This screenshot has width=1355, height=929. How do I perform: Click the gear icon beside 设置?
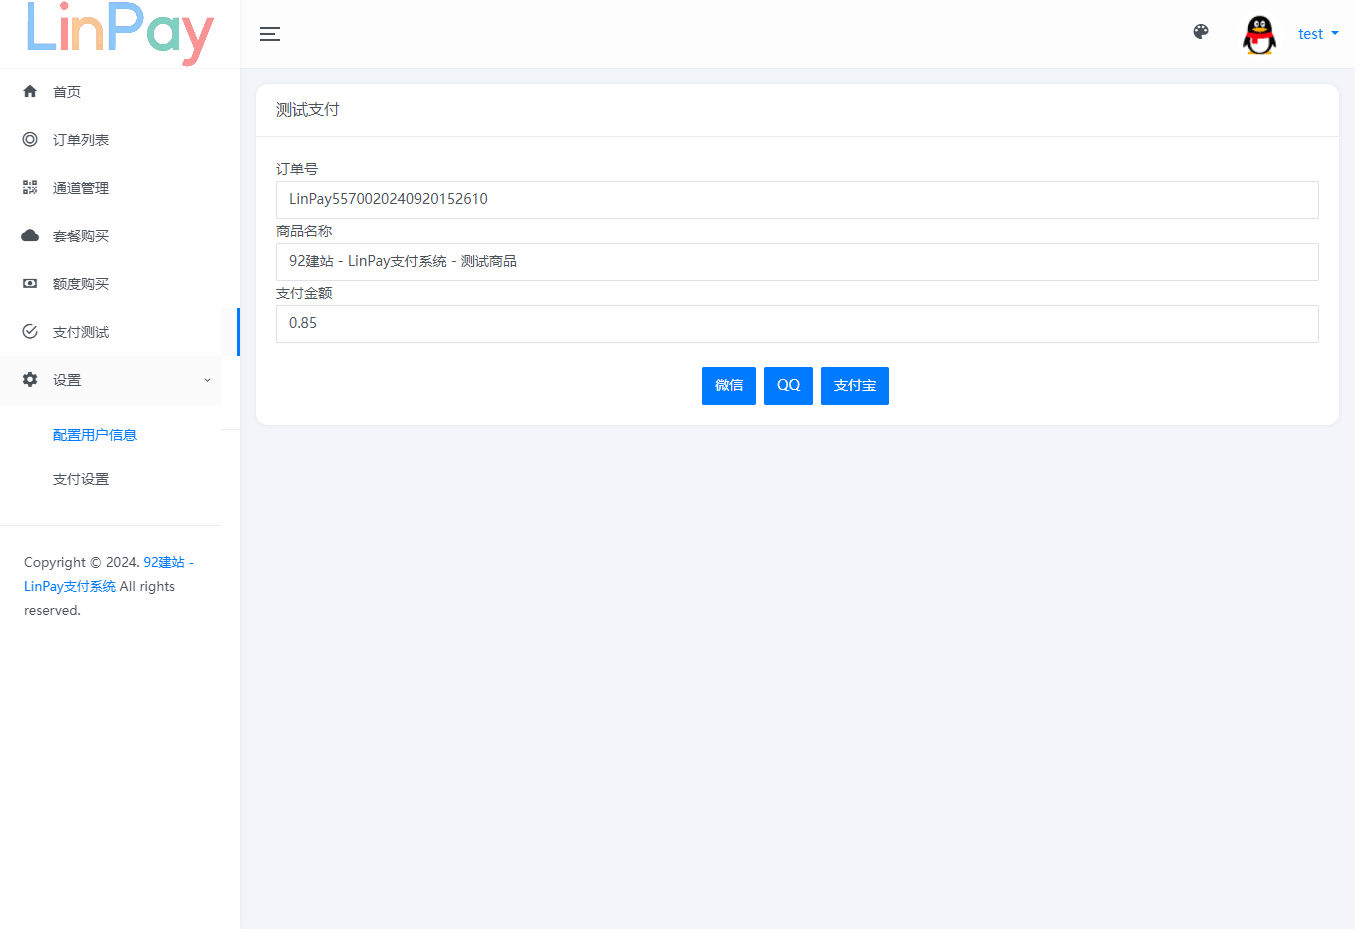click(30, 379)
